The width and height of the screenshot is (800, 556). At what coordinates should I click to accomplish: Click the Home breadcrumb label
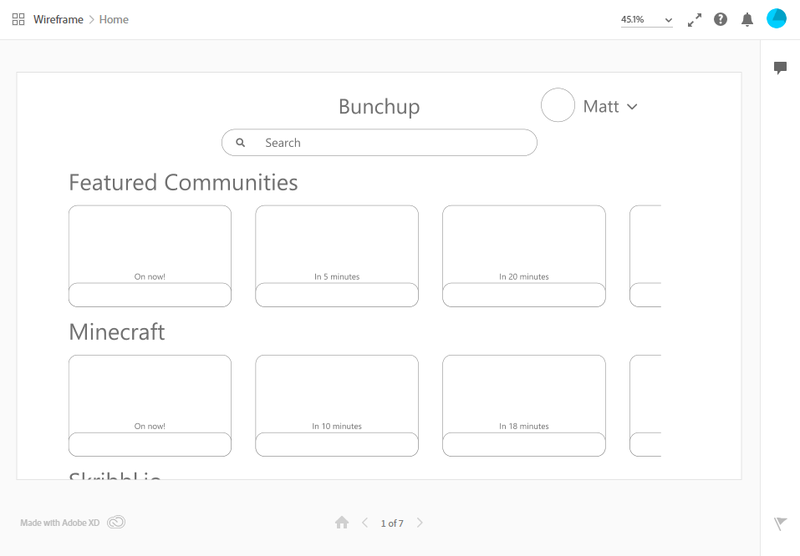[114, 19]
